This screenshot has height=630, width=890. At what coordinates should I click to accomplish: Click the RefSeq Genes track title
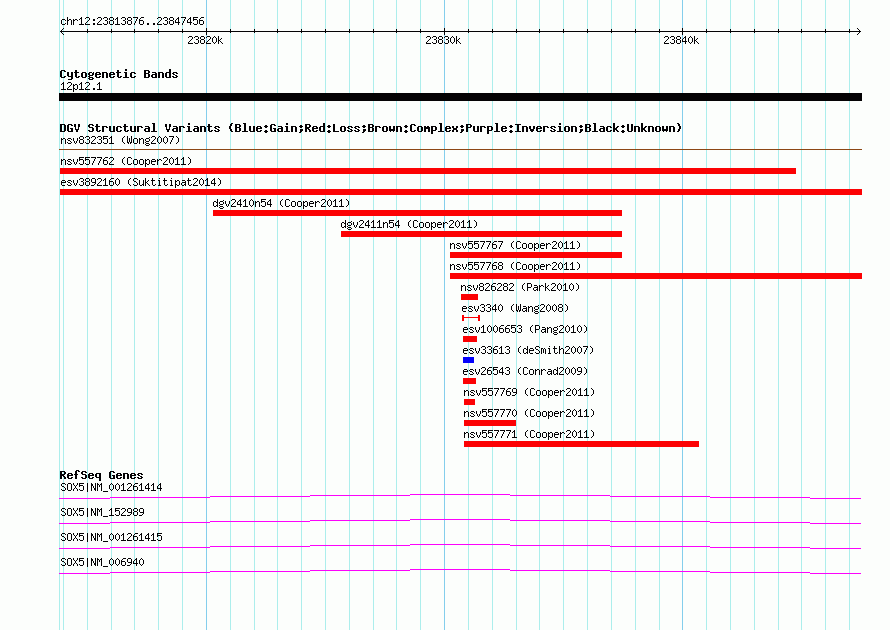tap(101, 474)
